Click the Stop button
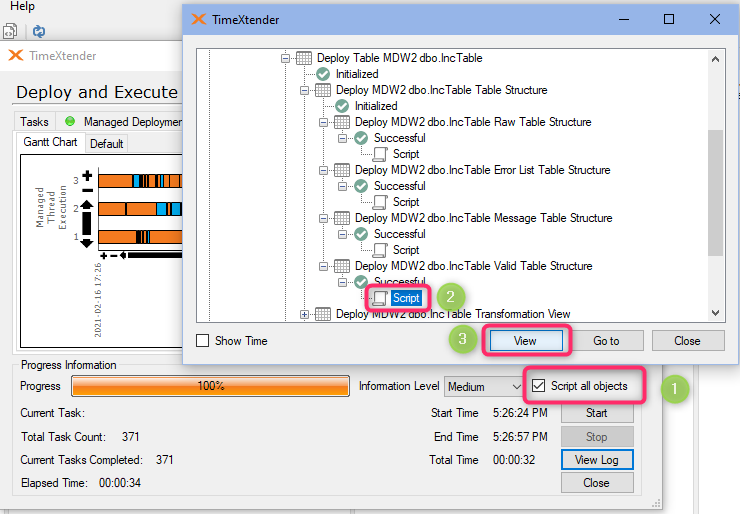 (597, 437)
